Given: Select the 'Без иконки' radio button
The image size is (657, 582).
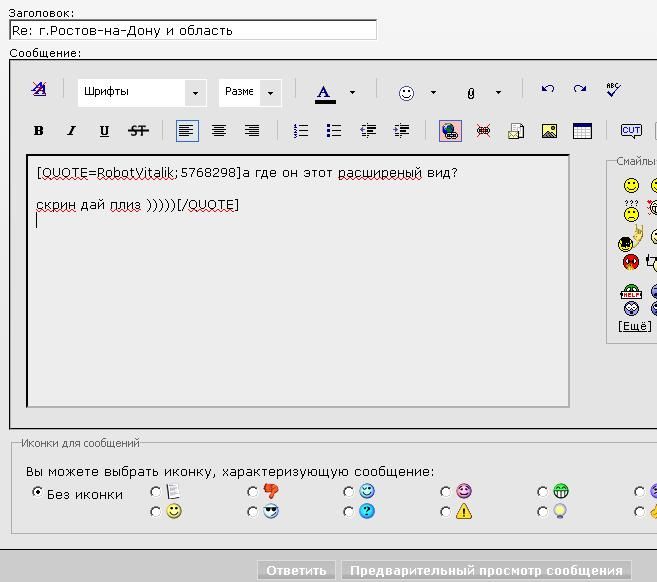Looking at the screenshot, I should coord(38,492).
